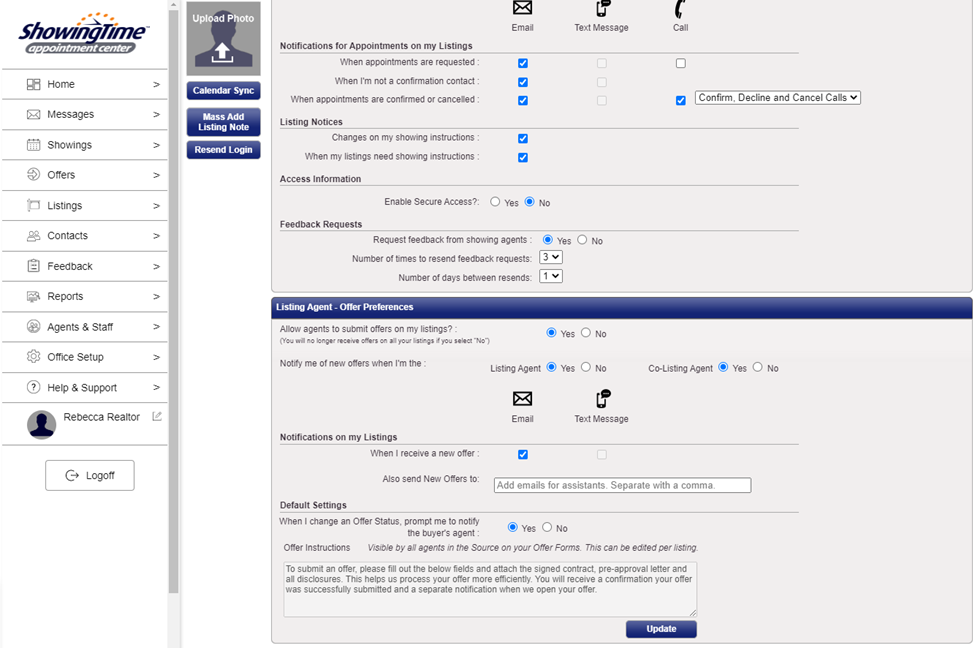Click the edit profile icon beside Rebecca Realtor
This screenshot has width=975, height=648.
(157, 416)
